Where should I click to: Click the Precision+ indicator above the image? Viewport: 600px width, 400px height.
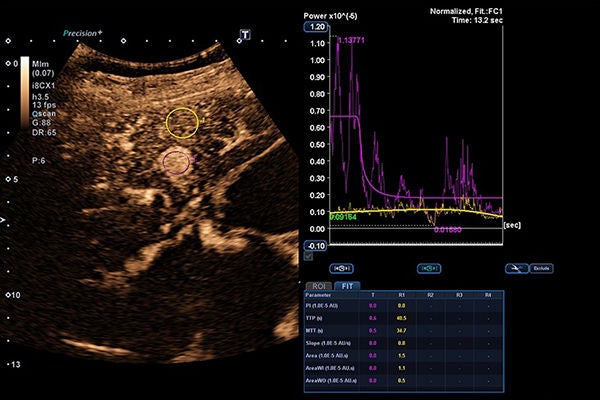click(83, 33)
